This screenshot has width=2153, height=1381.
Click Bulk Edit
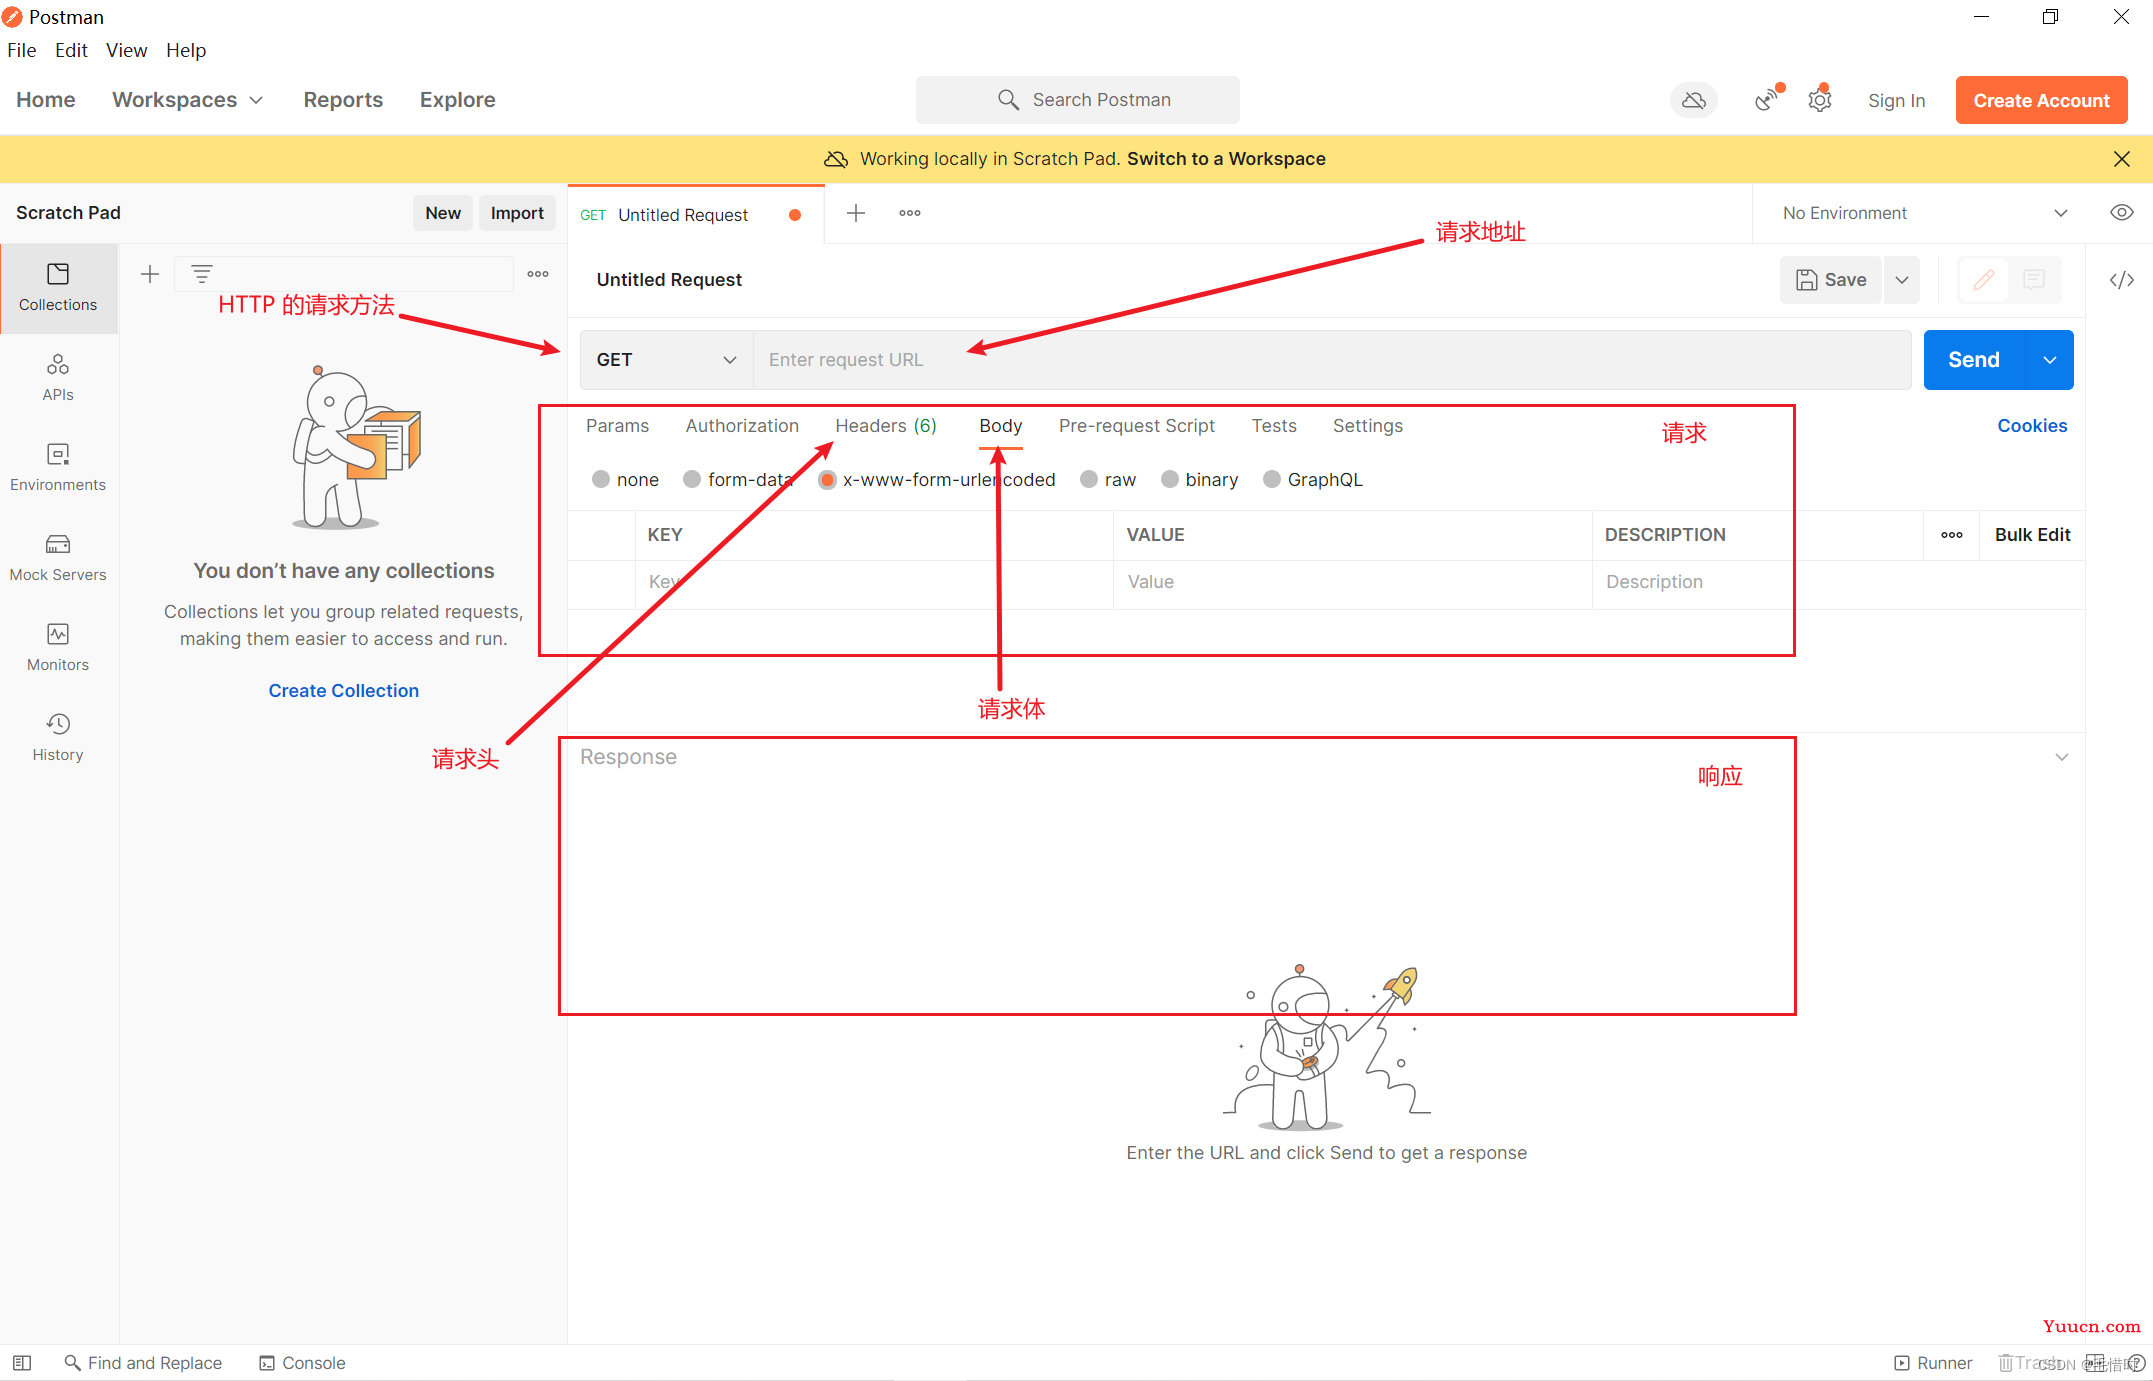2032,535
